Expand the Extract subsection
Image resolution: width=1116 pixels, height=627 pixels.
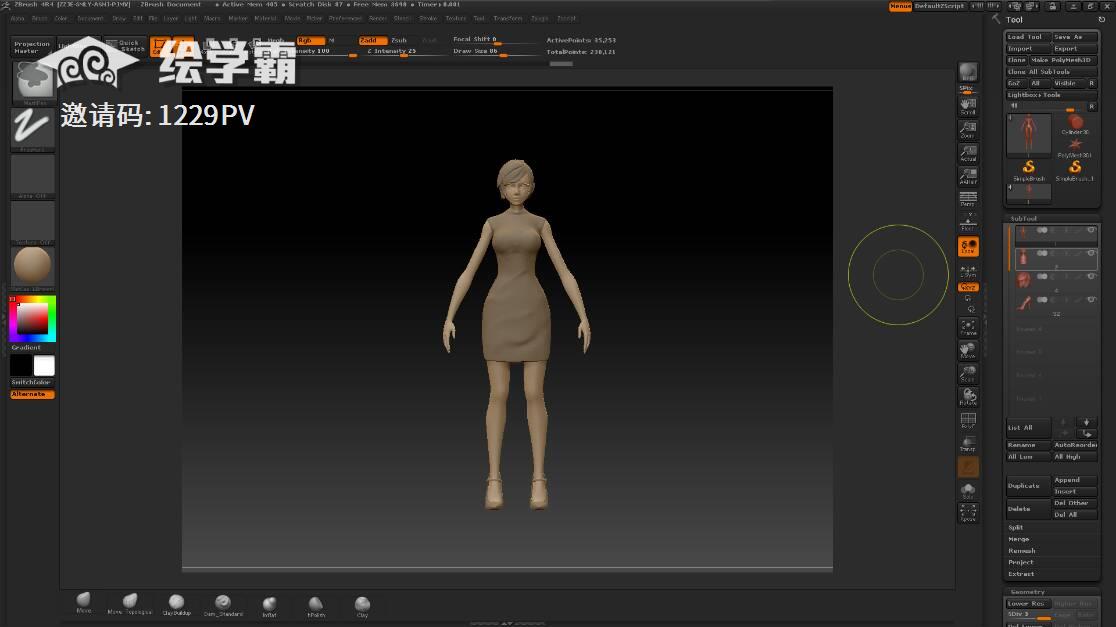pos(1021,574)
